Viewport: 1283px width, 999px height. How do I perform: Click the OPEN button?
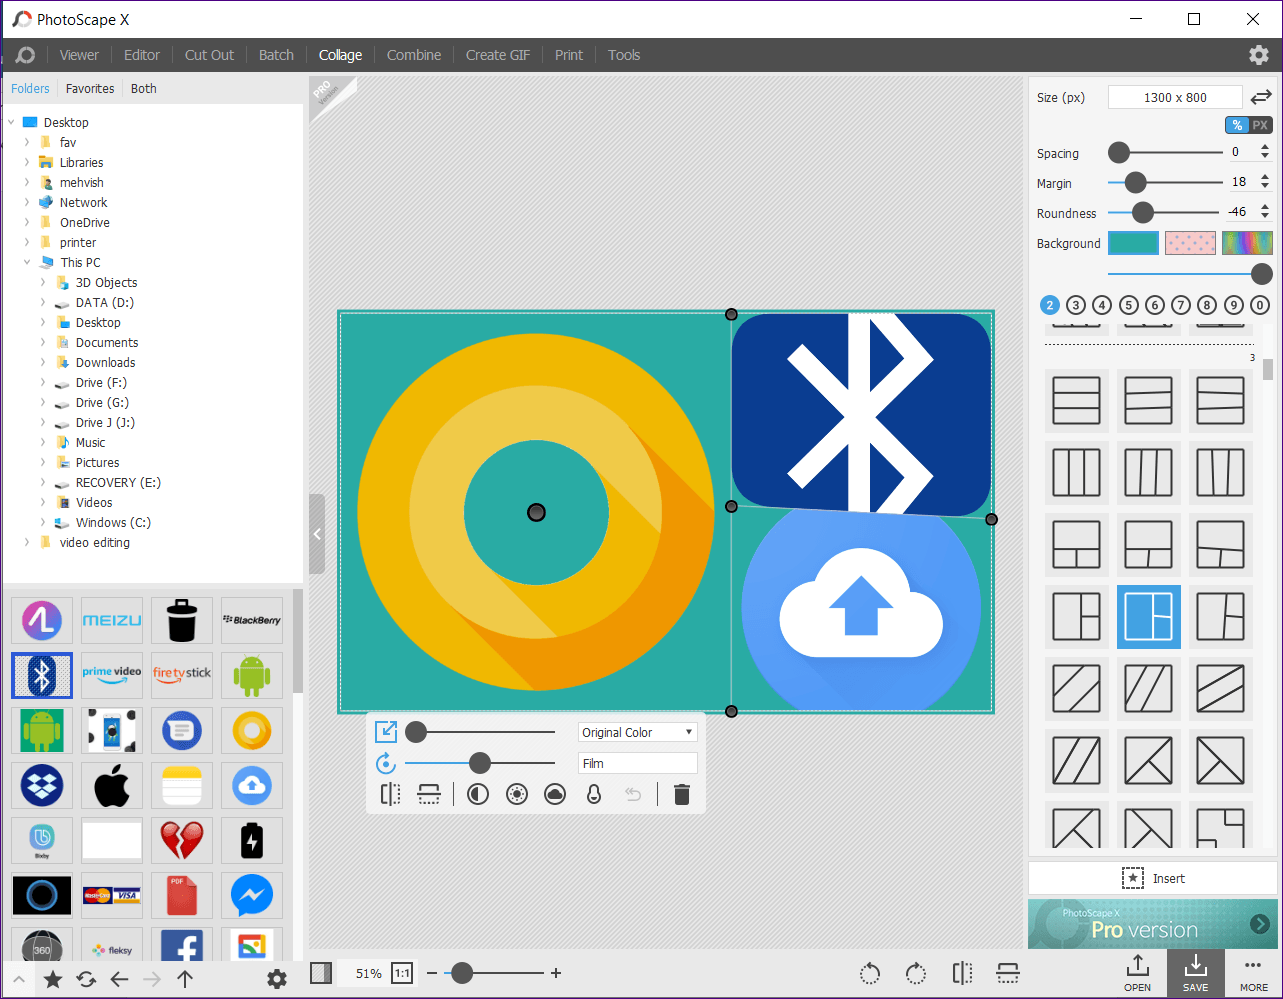(1137, 973)
